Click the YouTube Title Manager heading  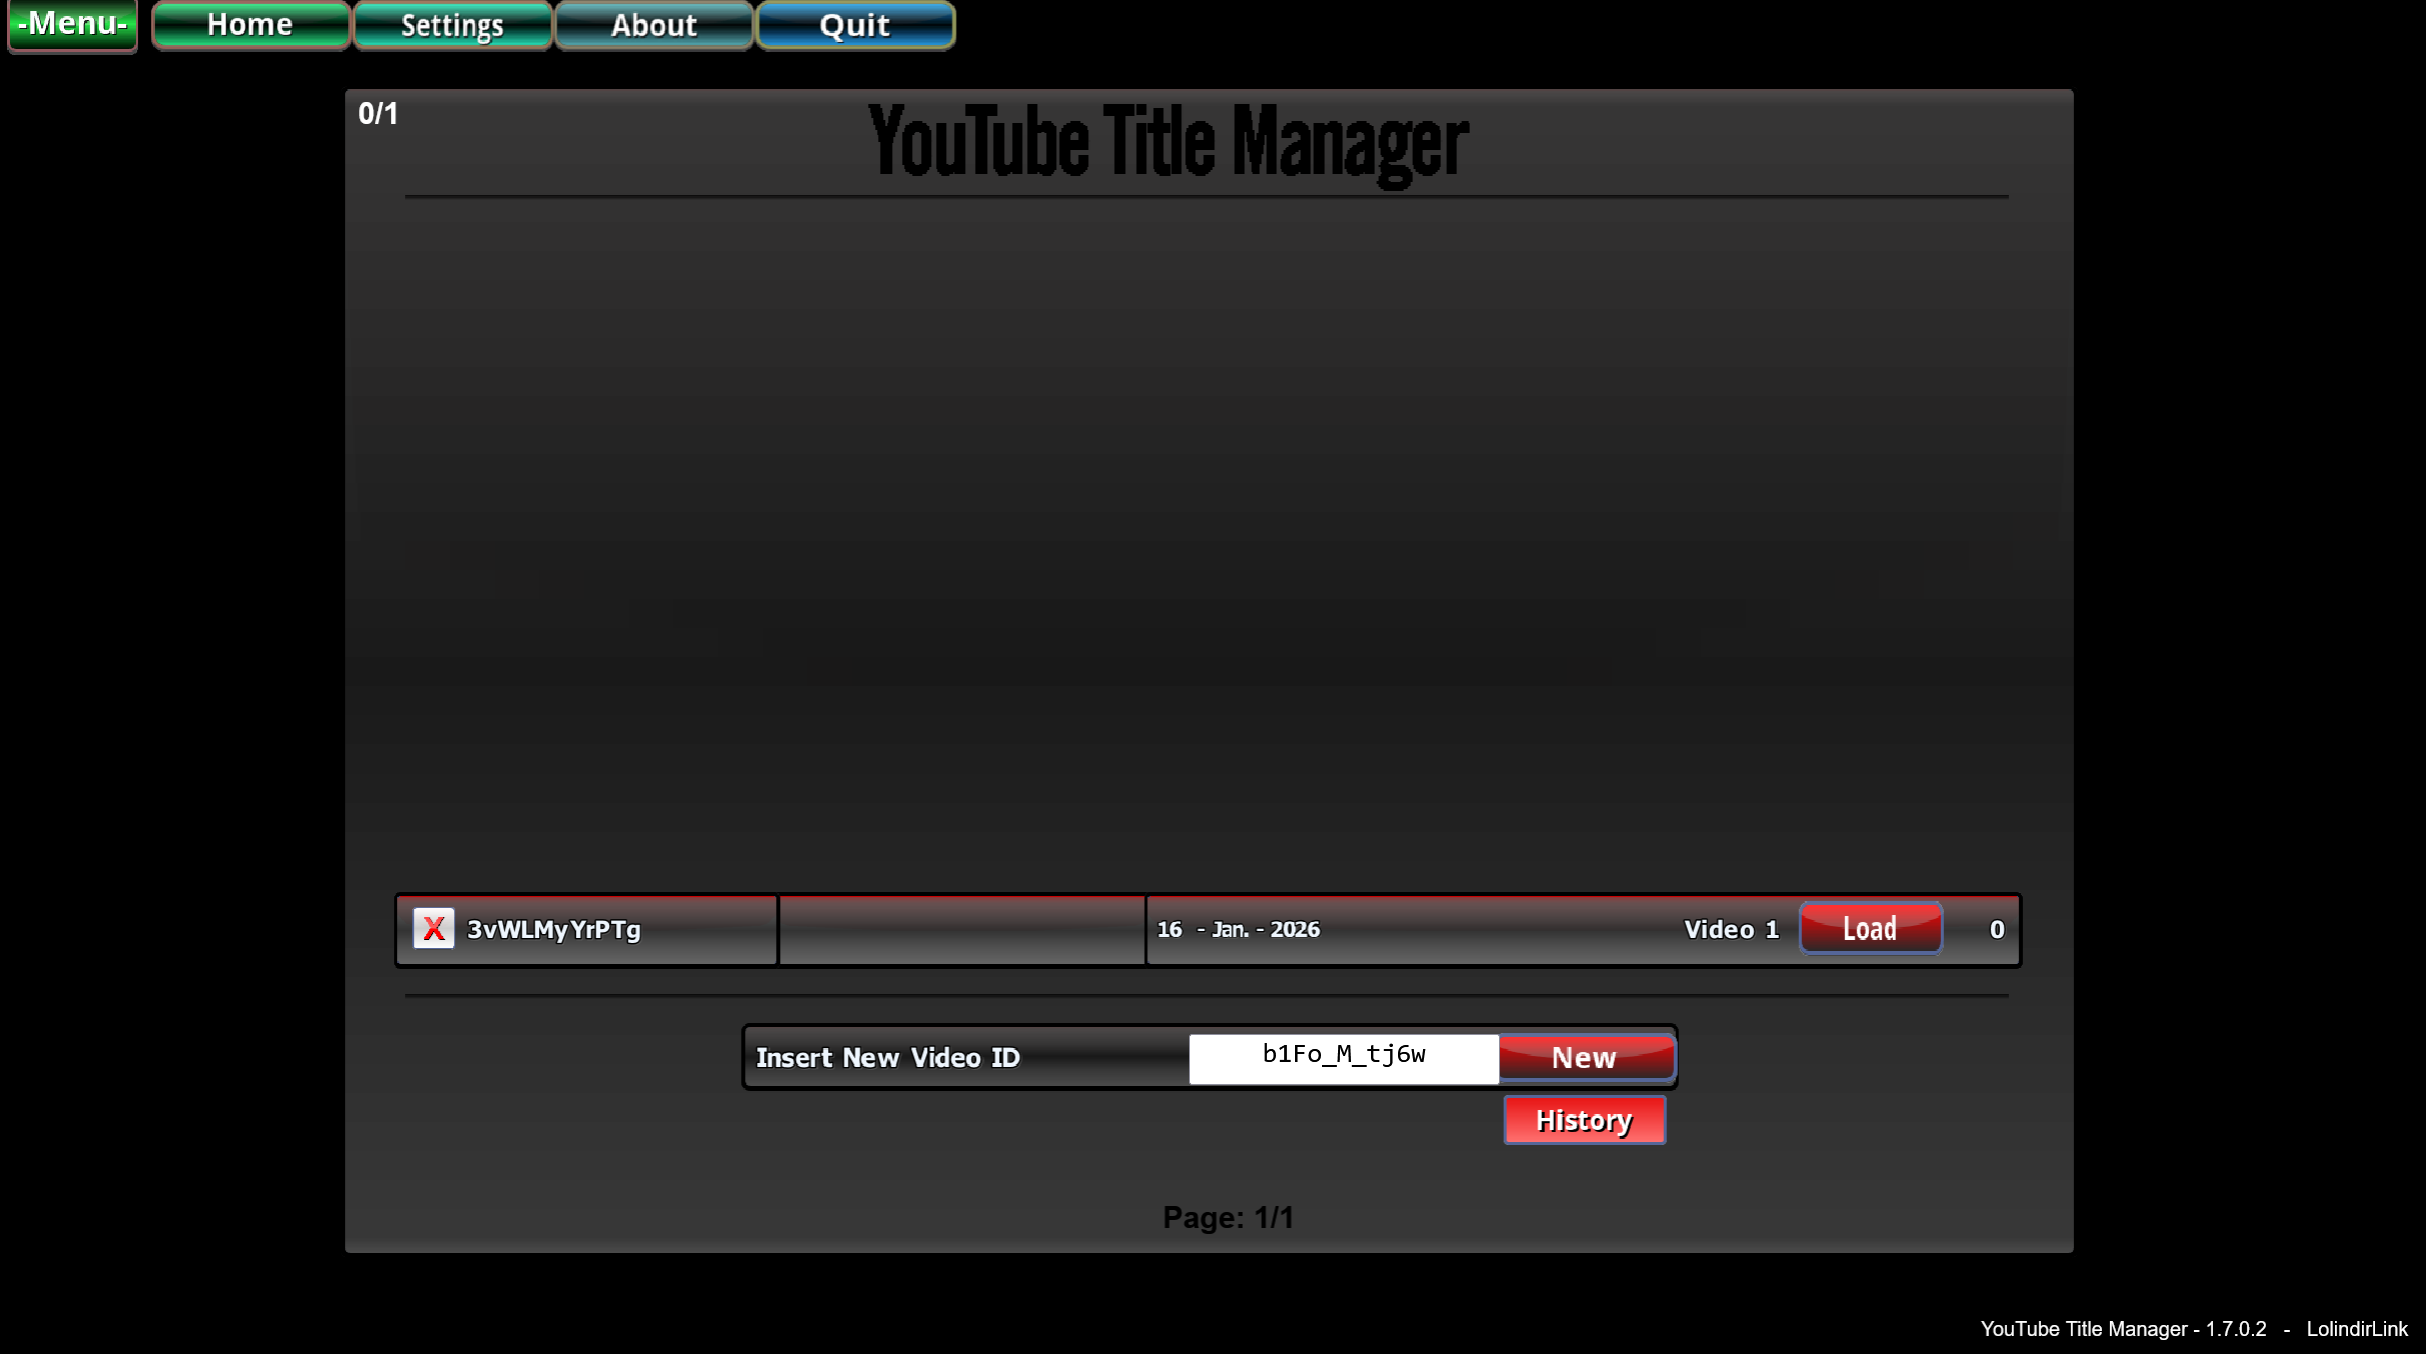[x=1167, y=142]
